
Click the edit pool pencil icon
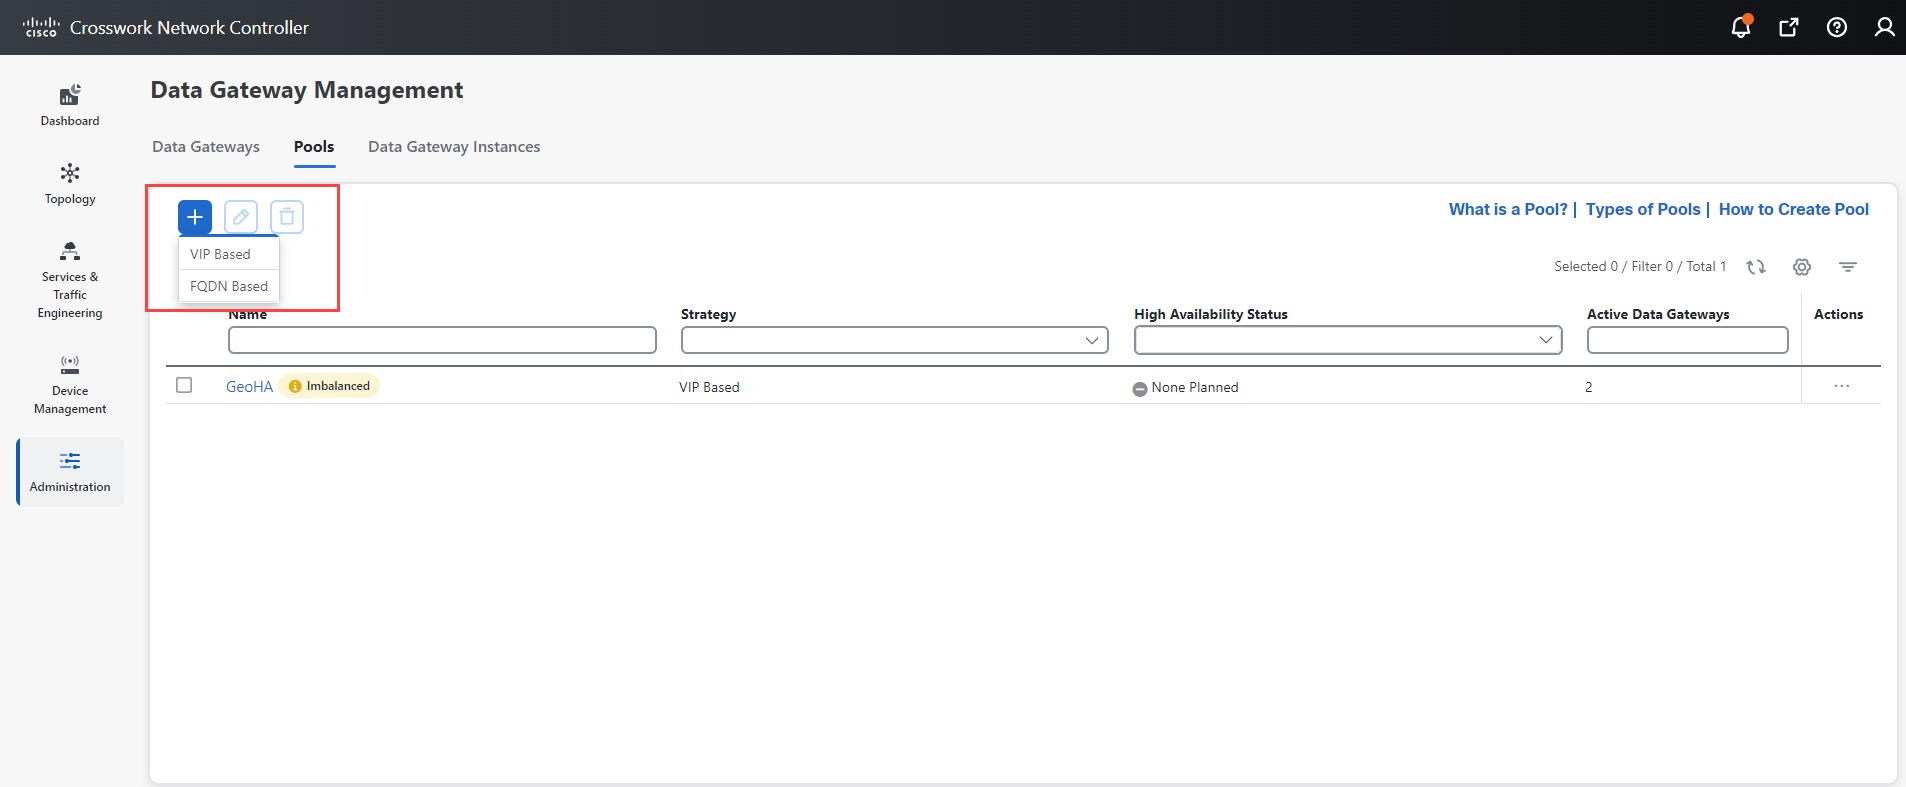coord(241,217)
